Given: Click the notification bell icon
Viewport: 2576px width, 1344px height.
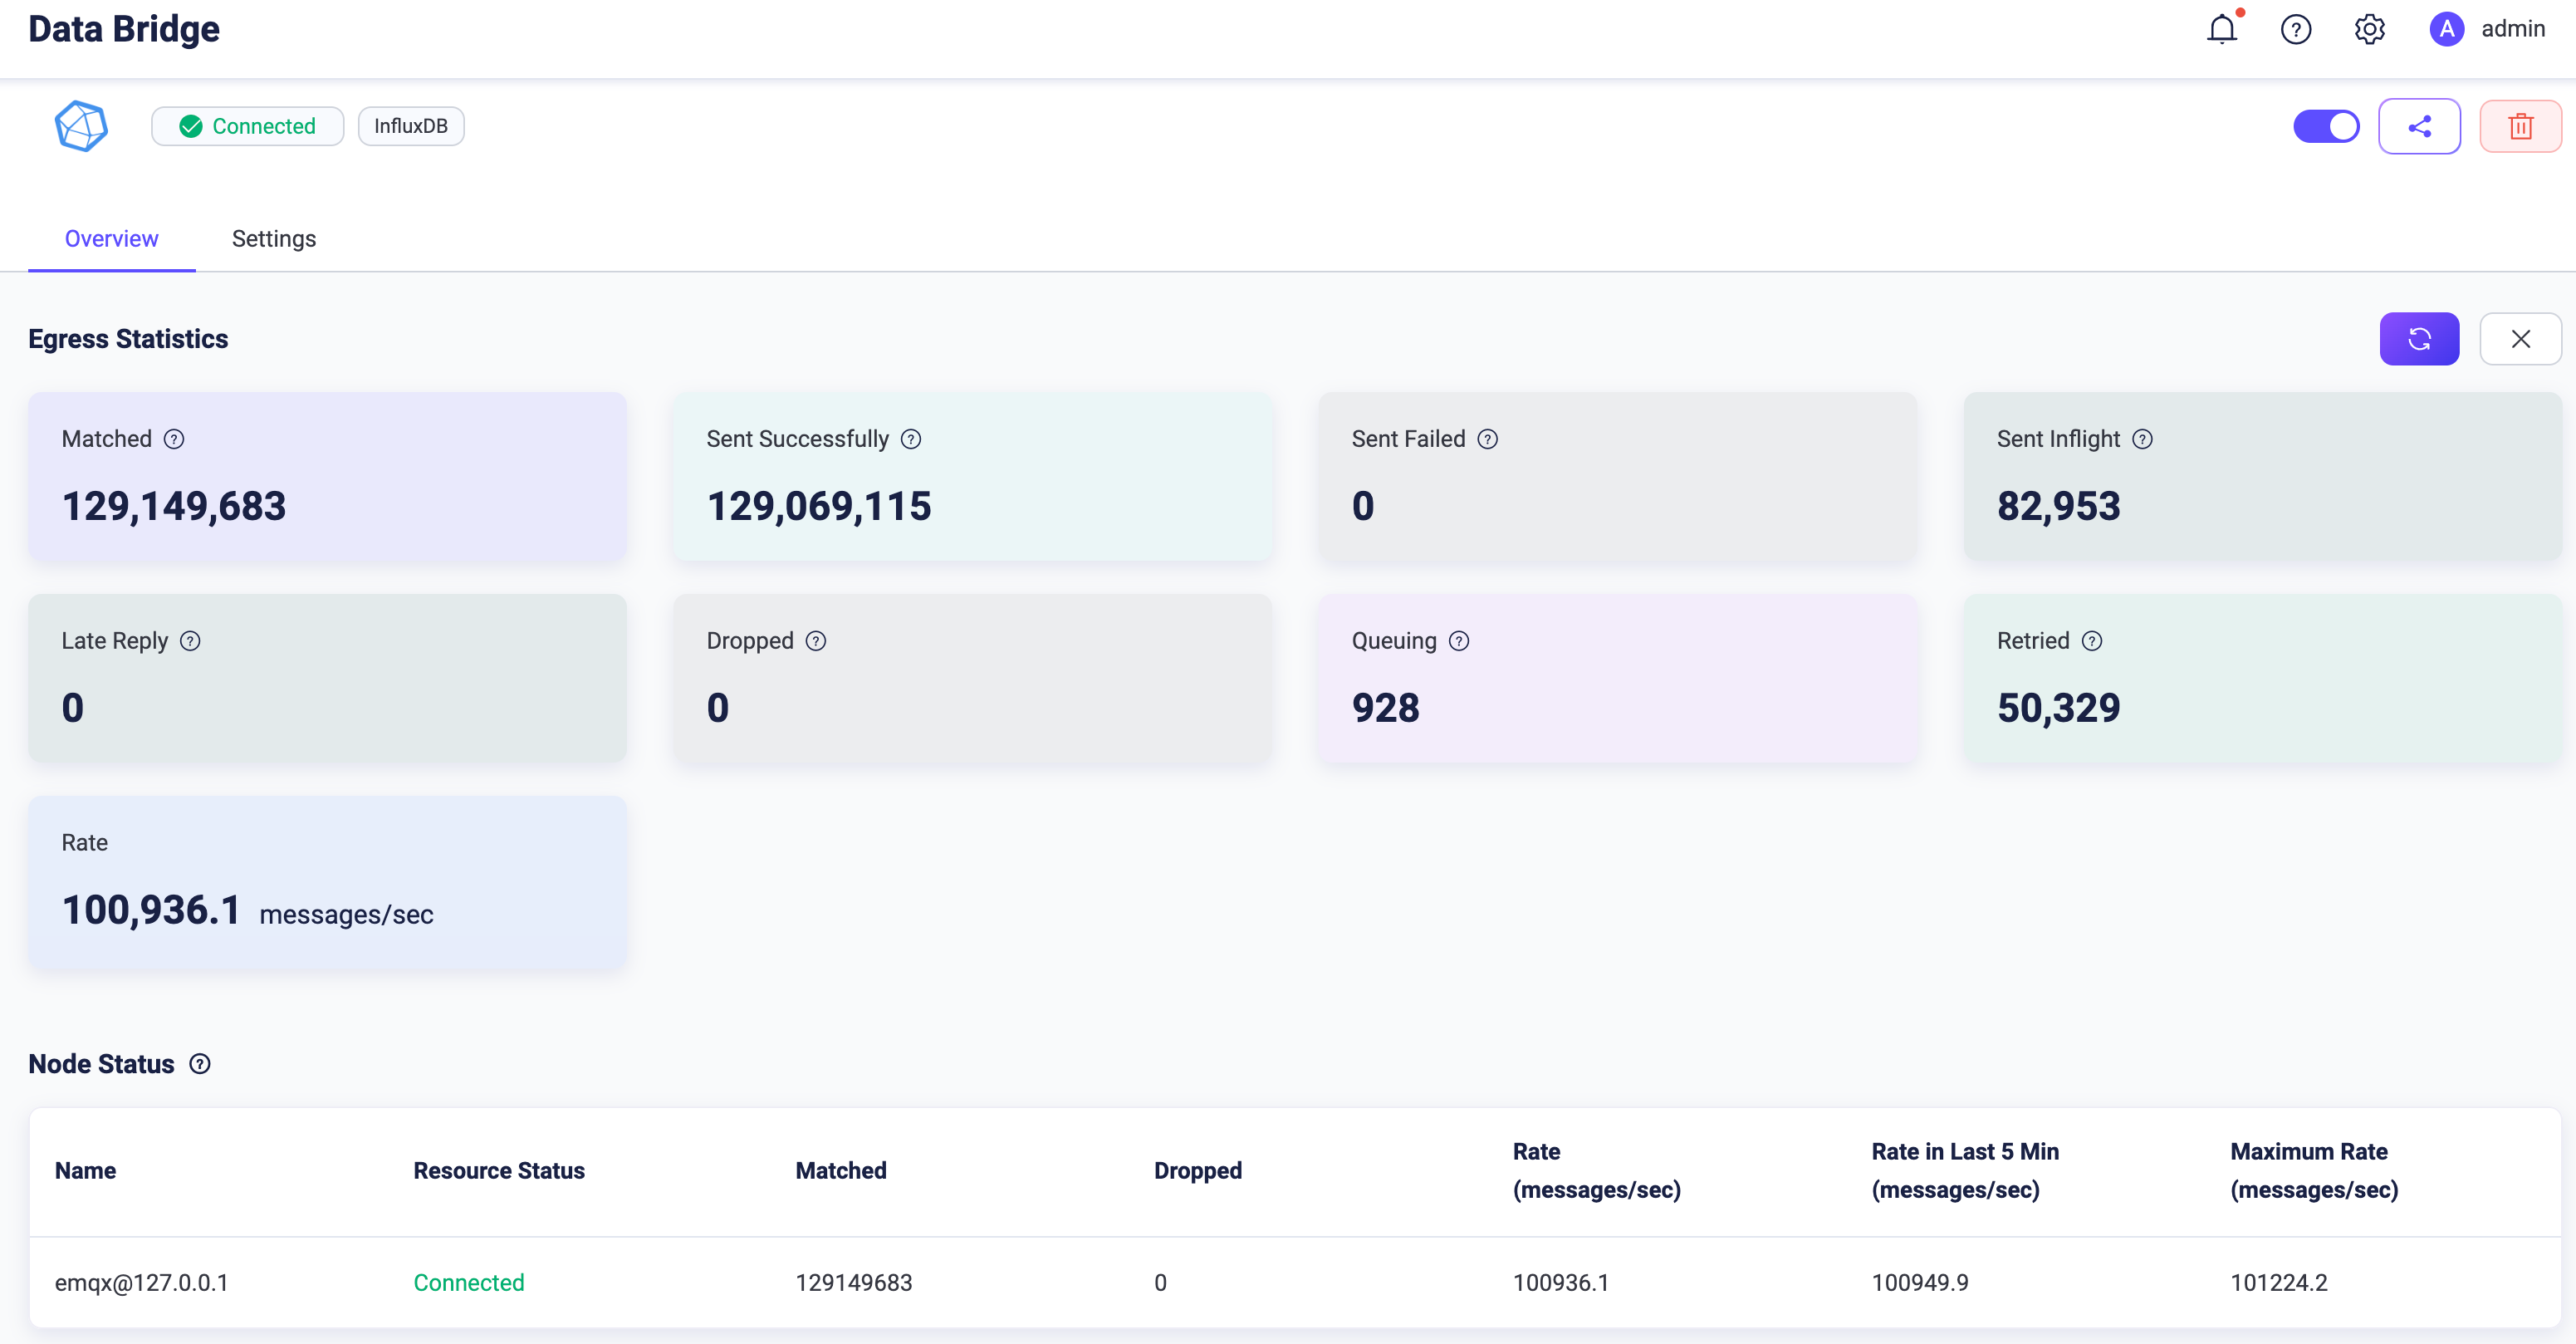Looking at the screenshot, I should [2223, 29].
